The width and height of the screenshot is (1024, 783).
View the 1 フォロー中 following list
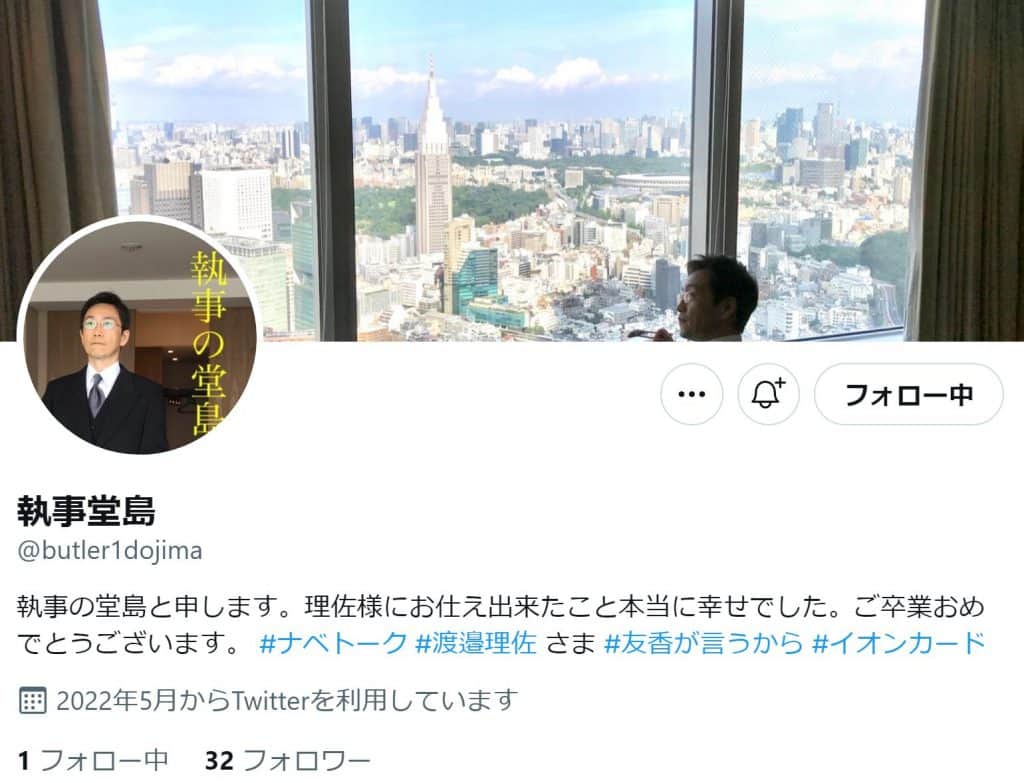pos(93,761)
